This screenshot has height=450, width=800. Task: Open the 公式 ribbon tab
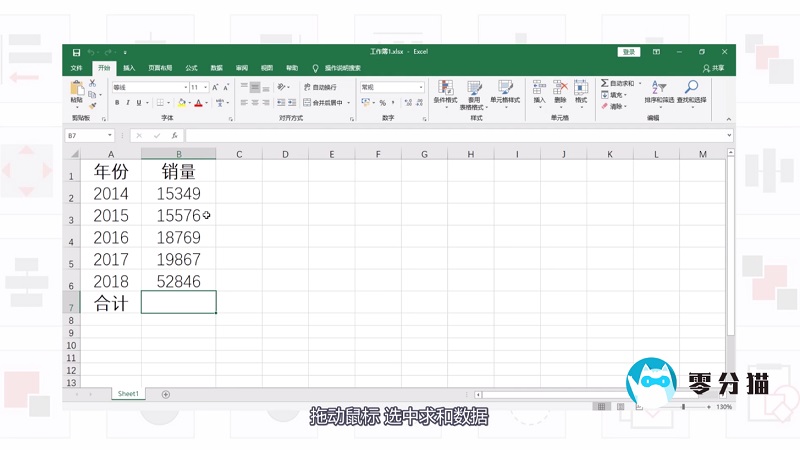(191, 68)
